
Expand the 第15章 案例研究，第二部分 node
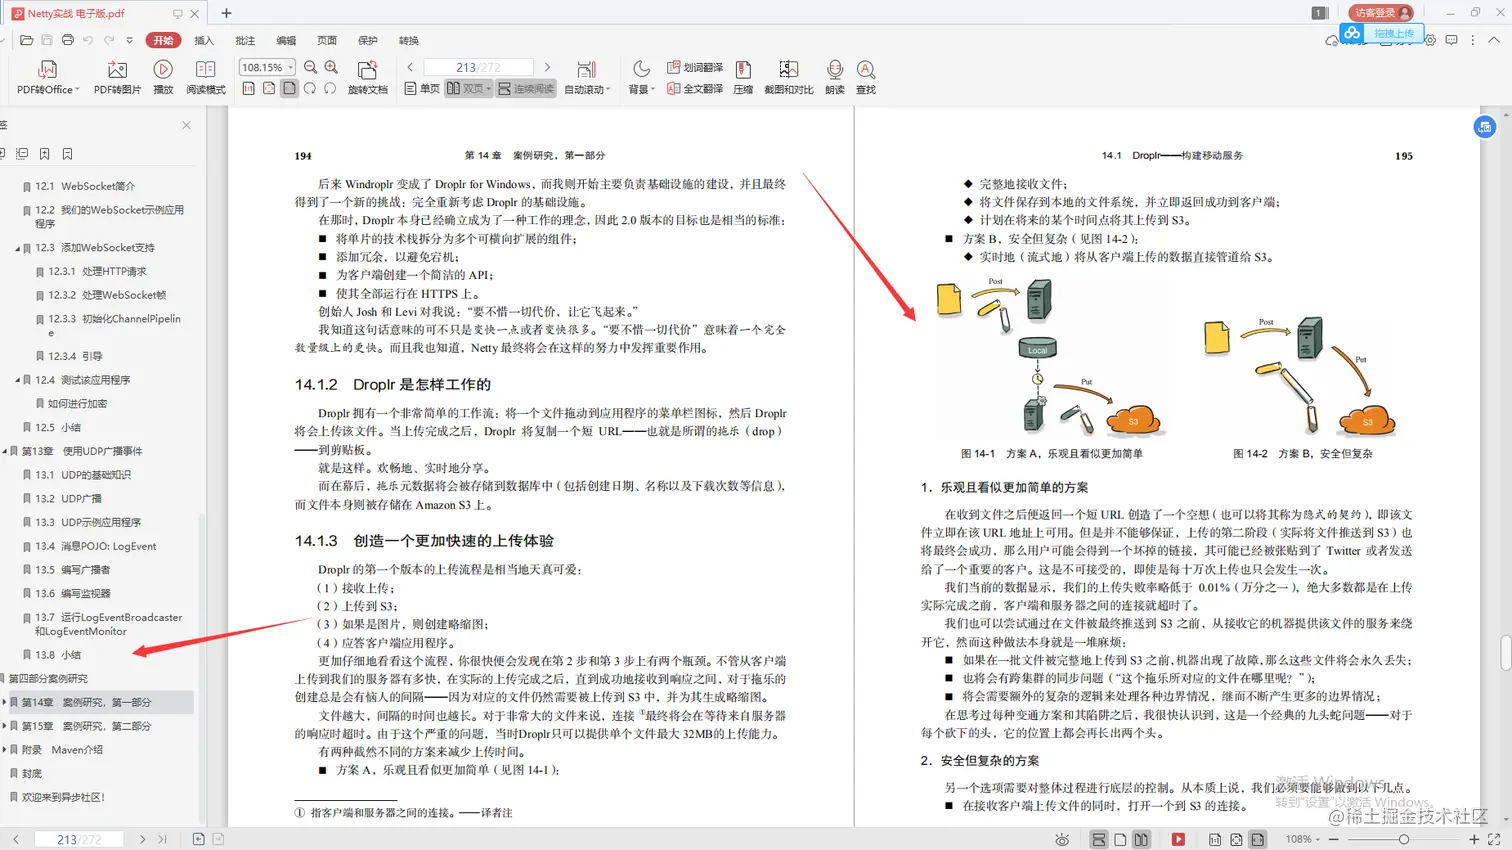tap(4, 727)
